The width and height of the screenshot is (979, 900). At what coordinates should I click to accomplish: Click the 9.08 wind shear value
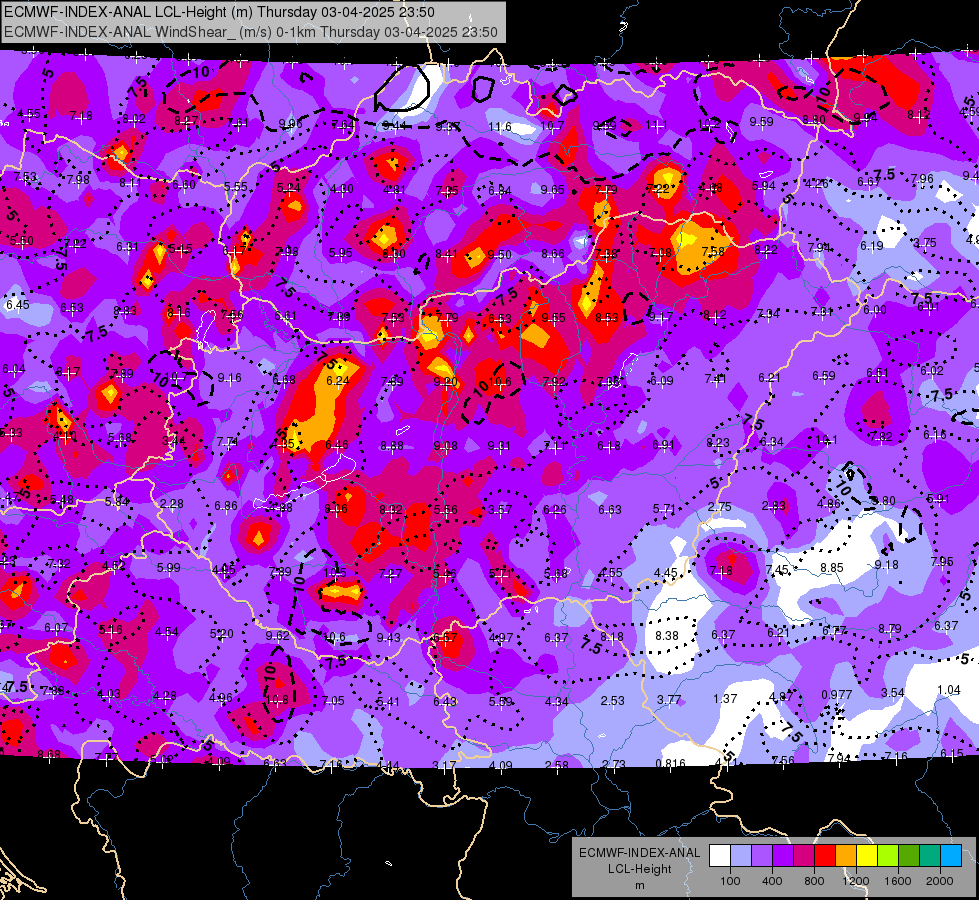(445, 446)
